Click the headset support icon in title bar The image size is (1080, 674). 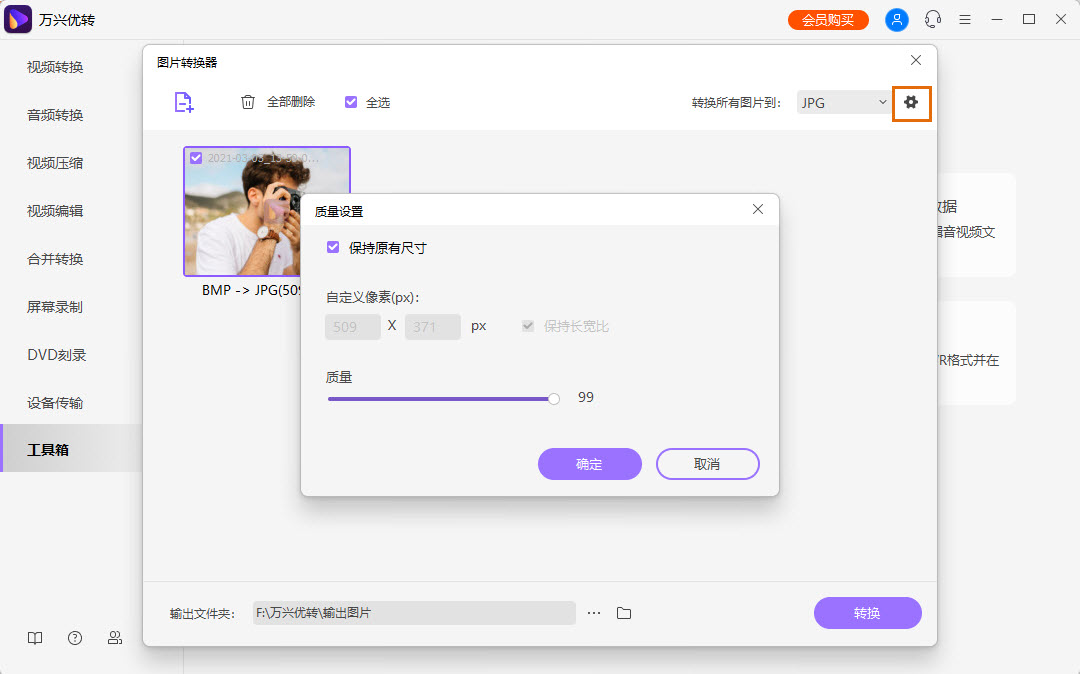click(x=932, y=19)
